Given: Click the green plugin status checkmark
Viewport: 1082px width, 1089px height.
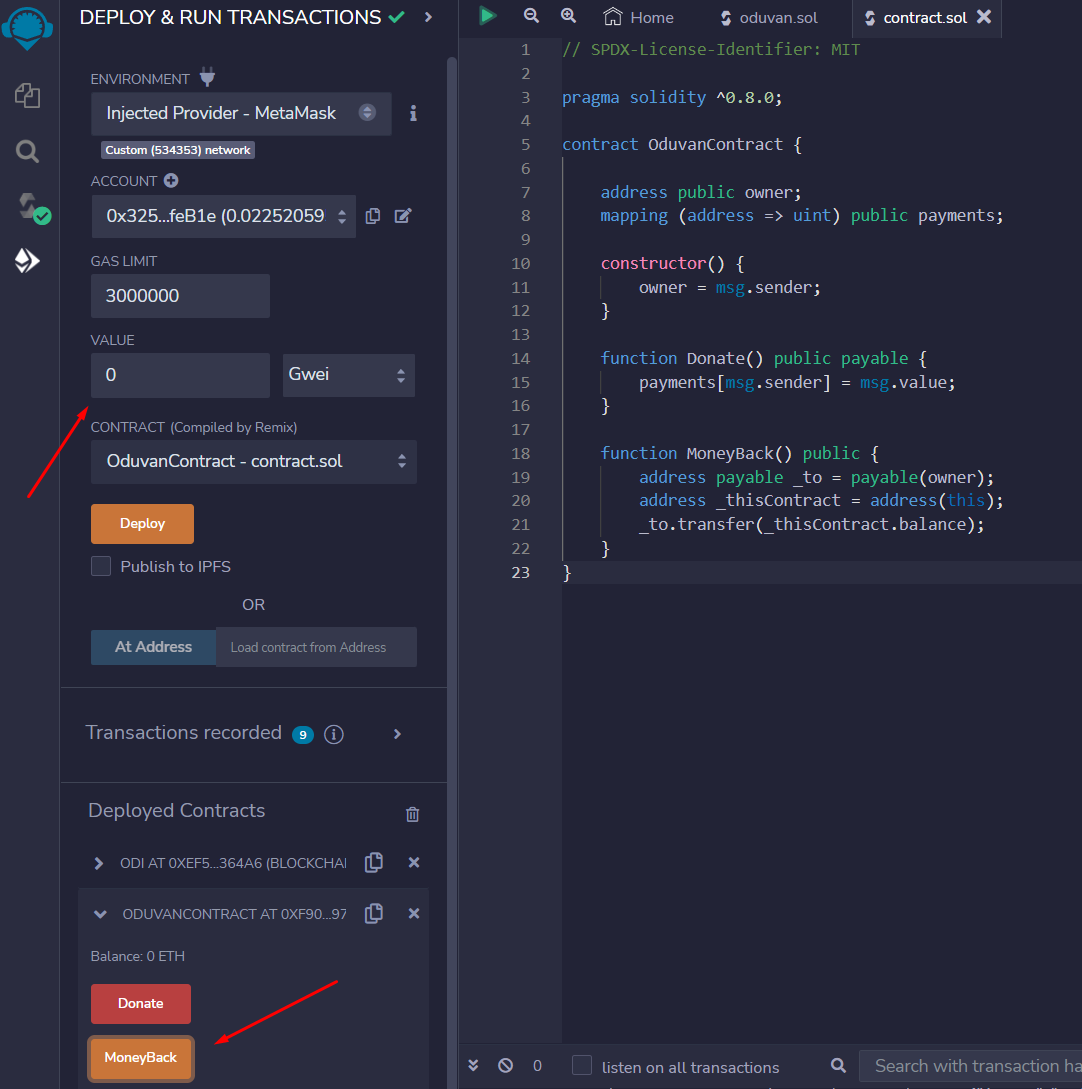Looking at the screenshot, I should [x=397, y=17].
